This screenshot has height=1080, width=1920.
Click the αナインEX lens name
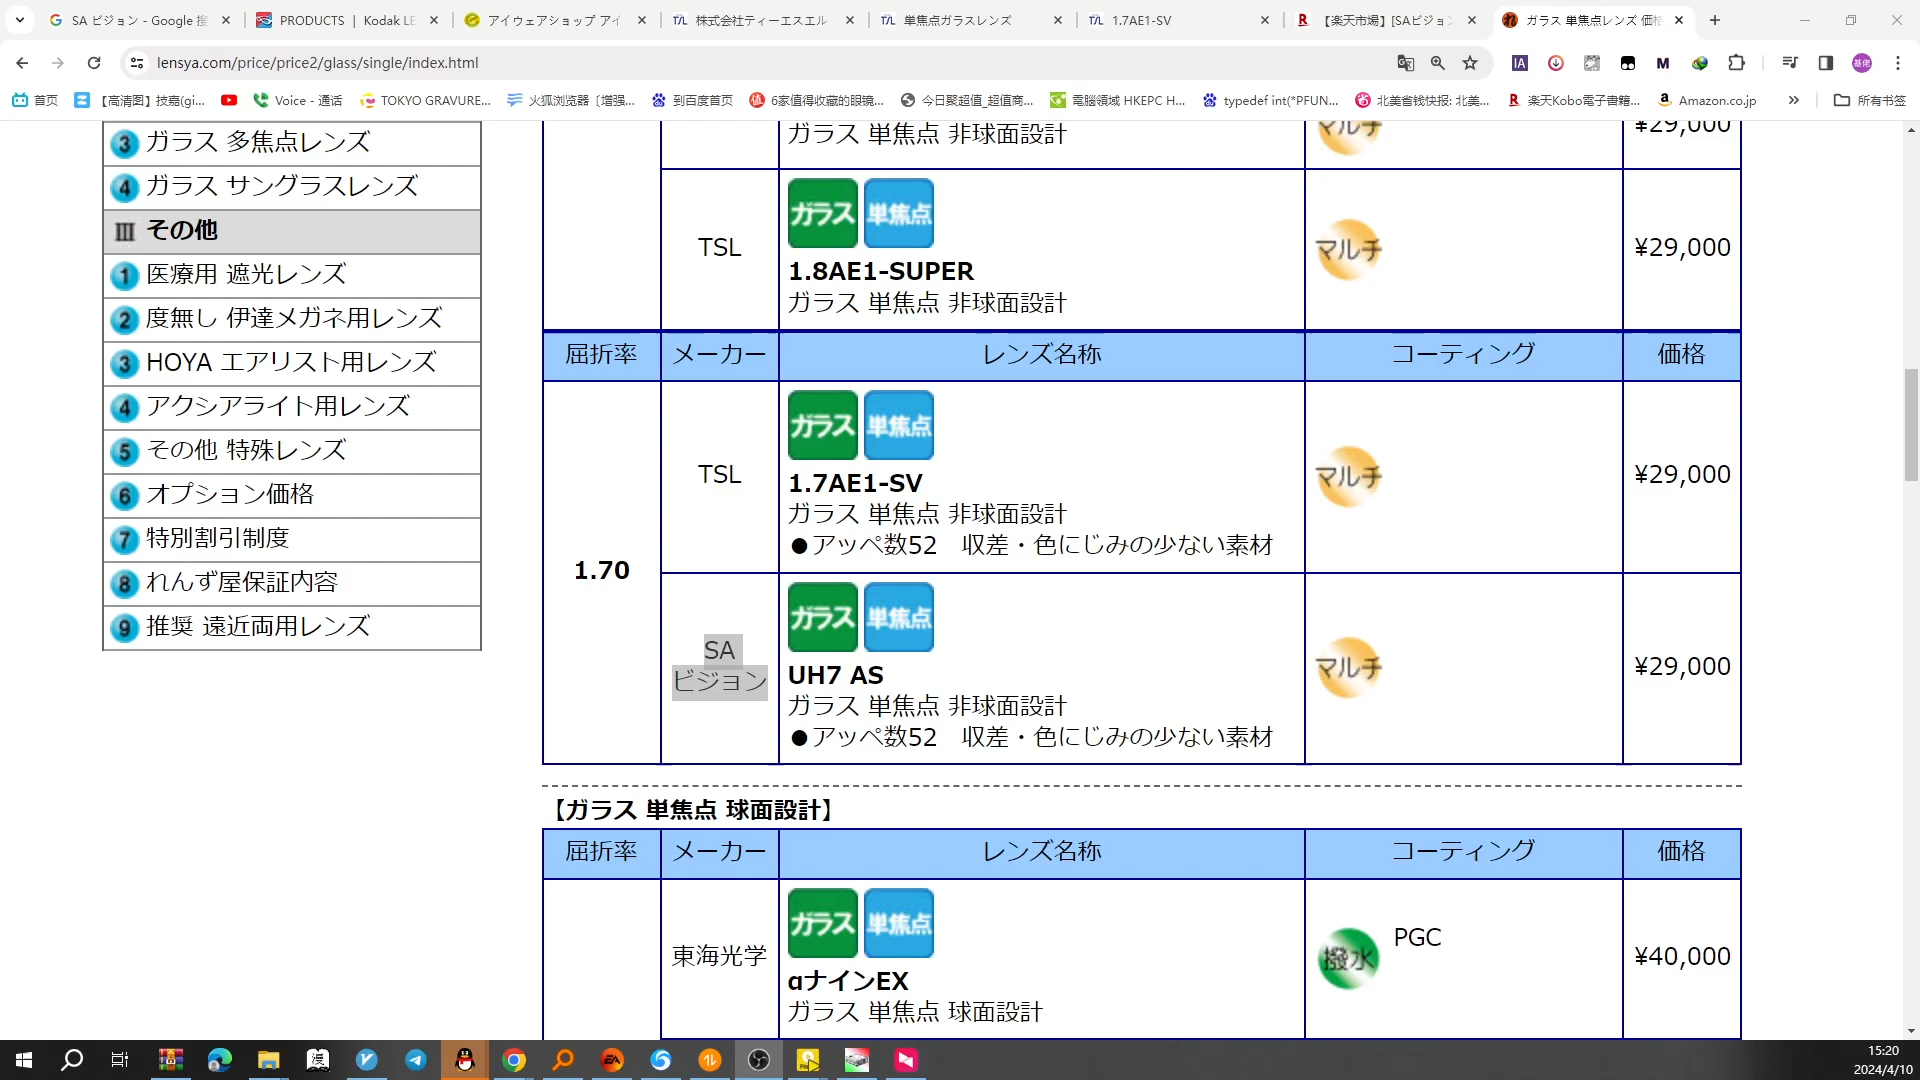[848, 981]
